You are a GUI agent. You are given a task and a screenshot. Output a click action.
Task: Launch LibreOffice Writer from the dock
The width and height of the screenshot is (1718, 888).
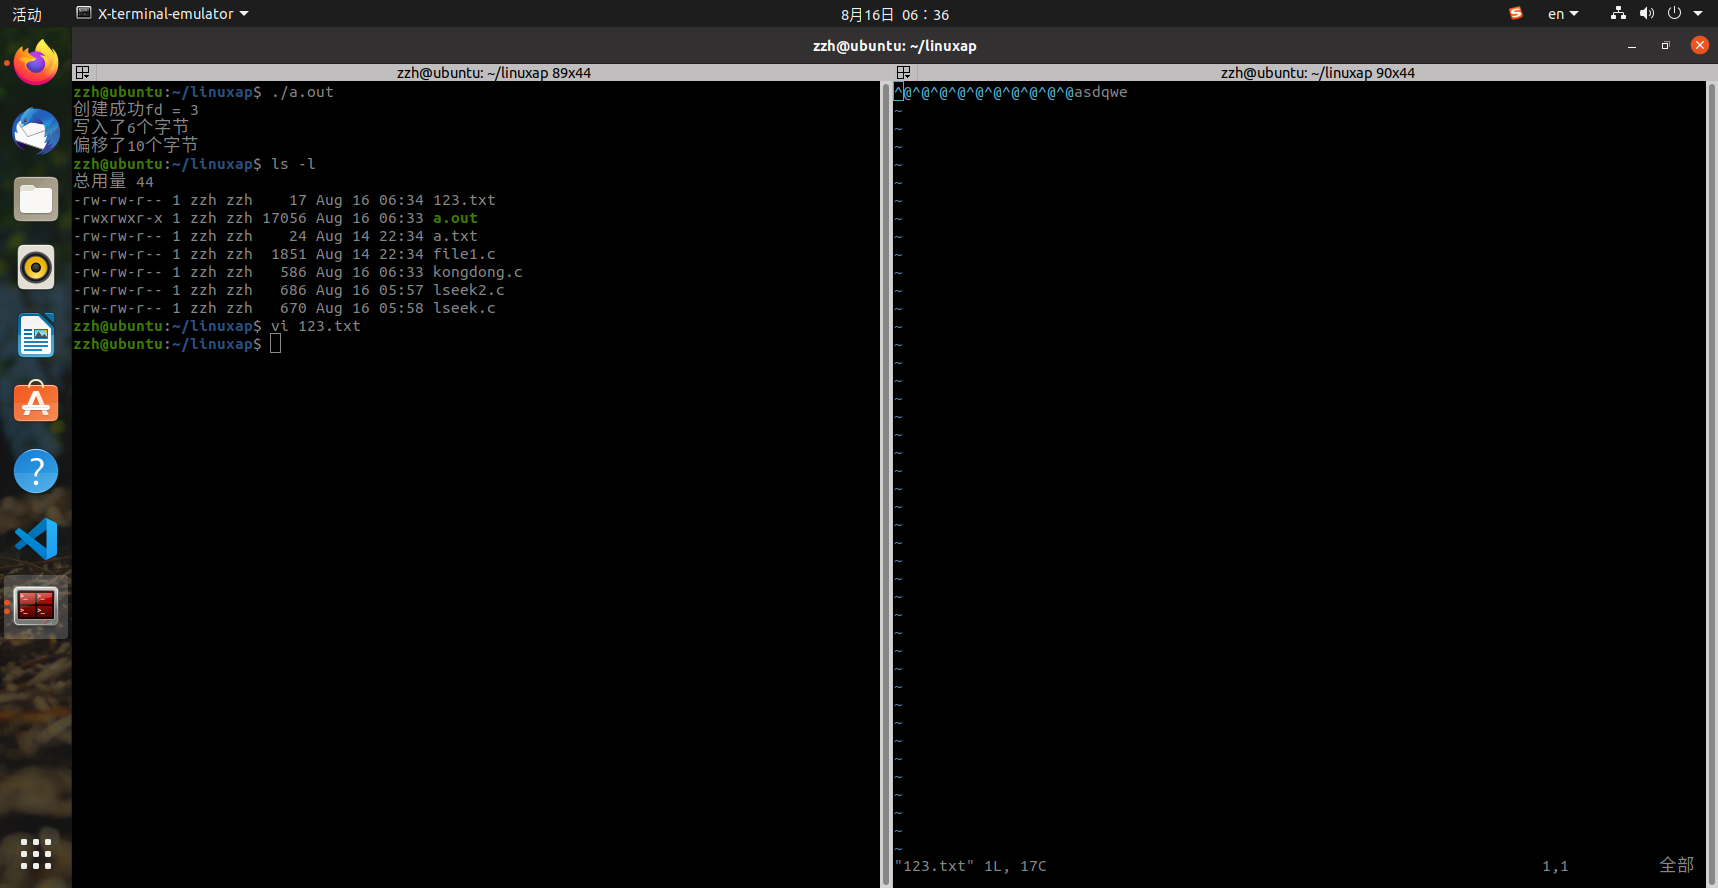pos(36,335)
